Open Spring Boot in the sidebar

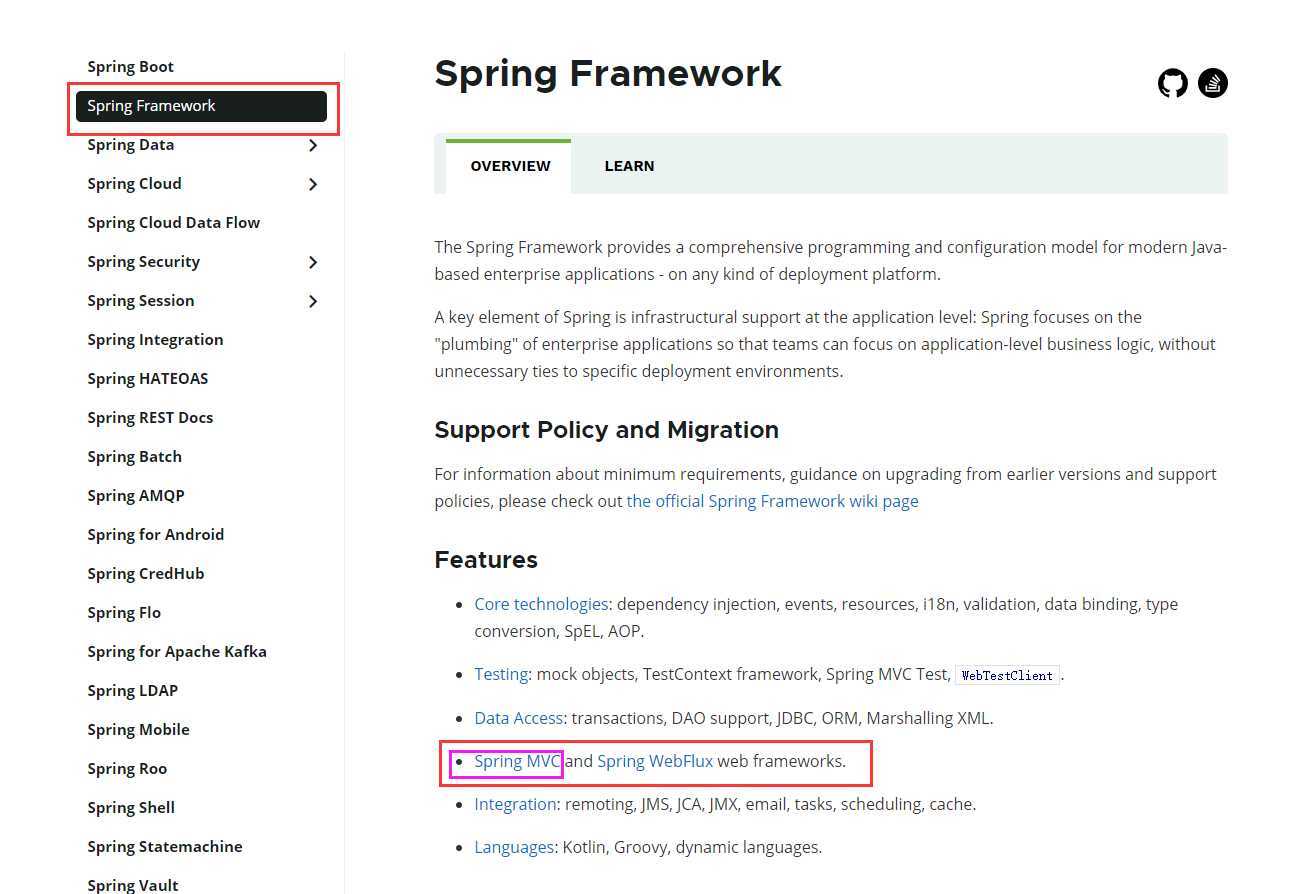[x=130, y=67]
